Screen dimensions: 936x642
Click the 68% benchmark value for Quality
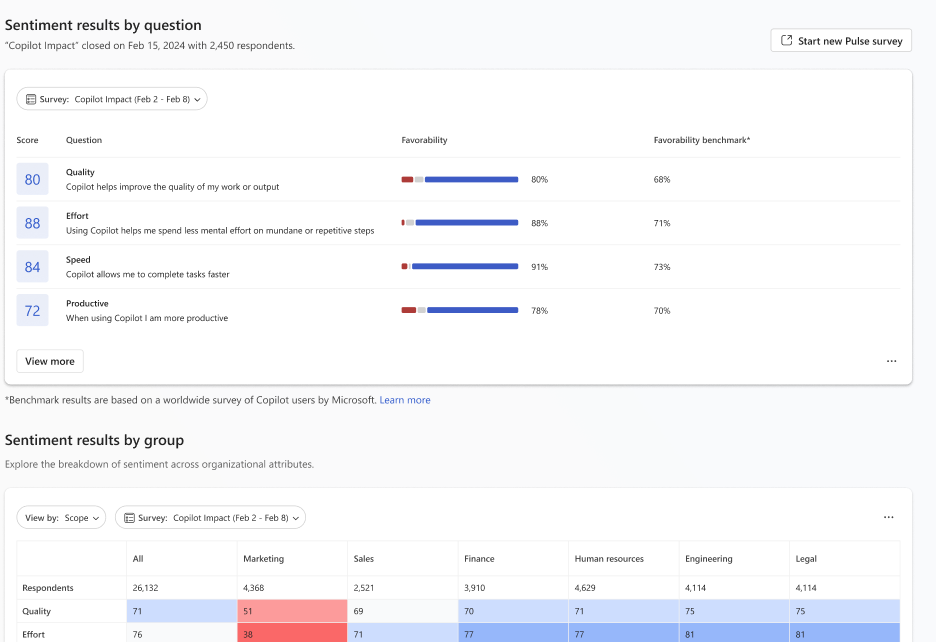pos(662,179)
